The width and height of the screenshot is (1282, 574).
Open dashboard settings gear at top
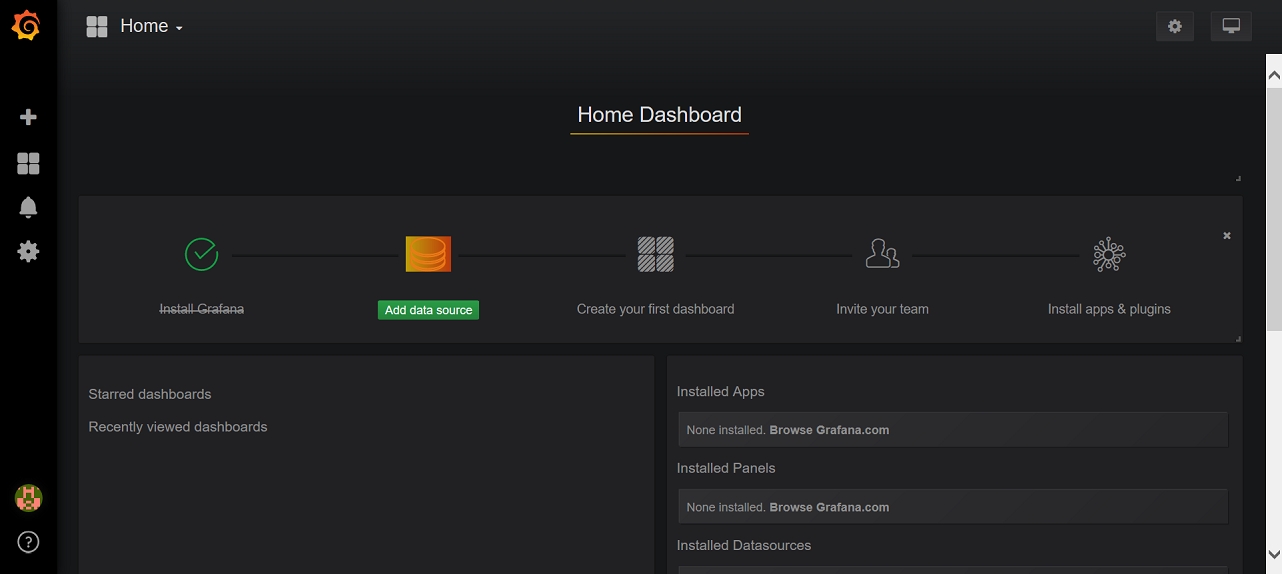pos(1175,26)
